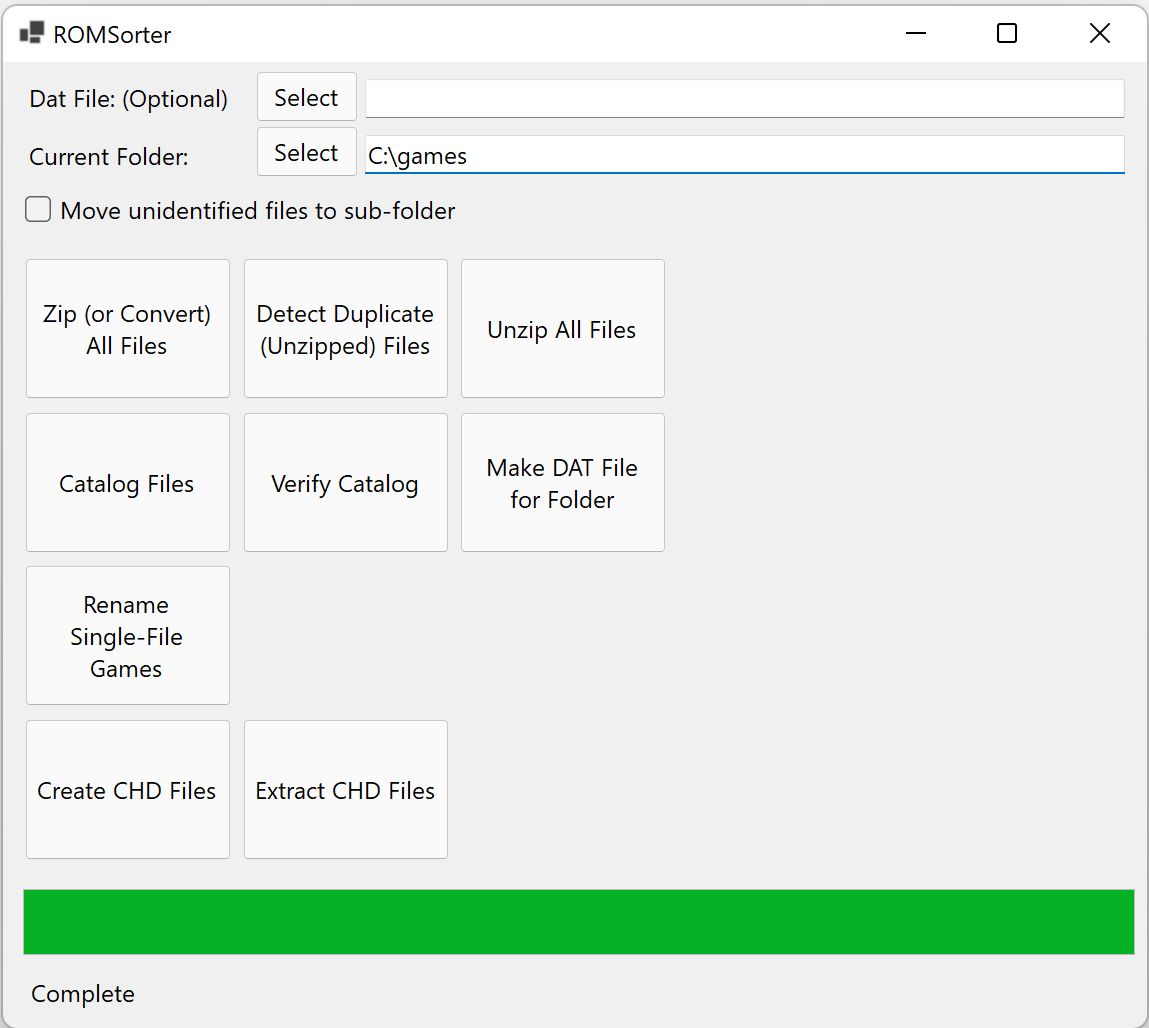The width and height of the screenshot is (1149, 1028).
Task: Run Zip (or Convert) All Files
Action: click(x=127, y=329)
